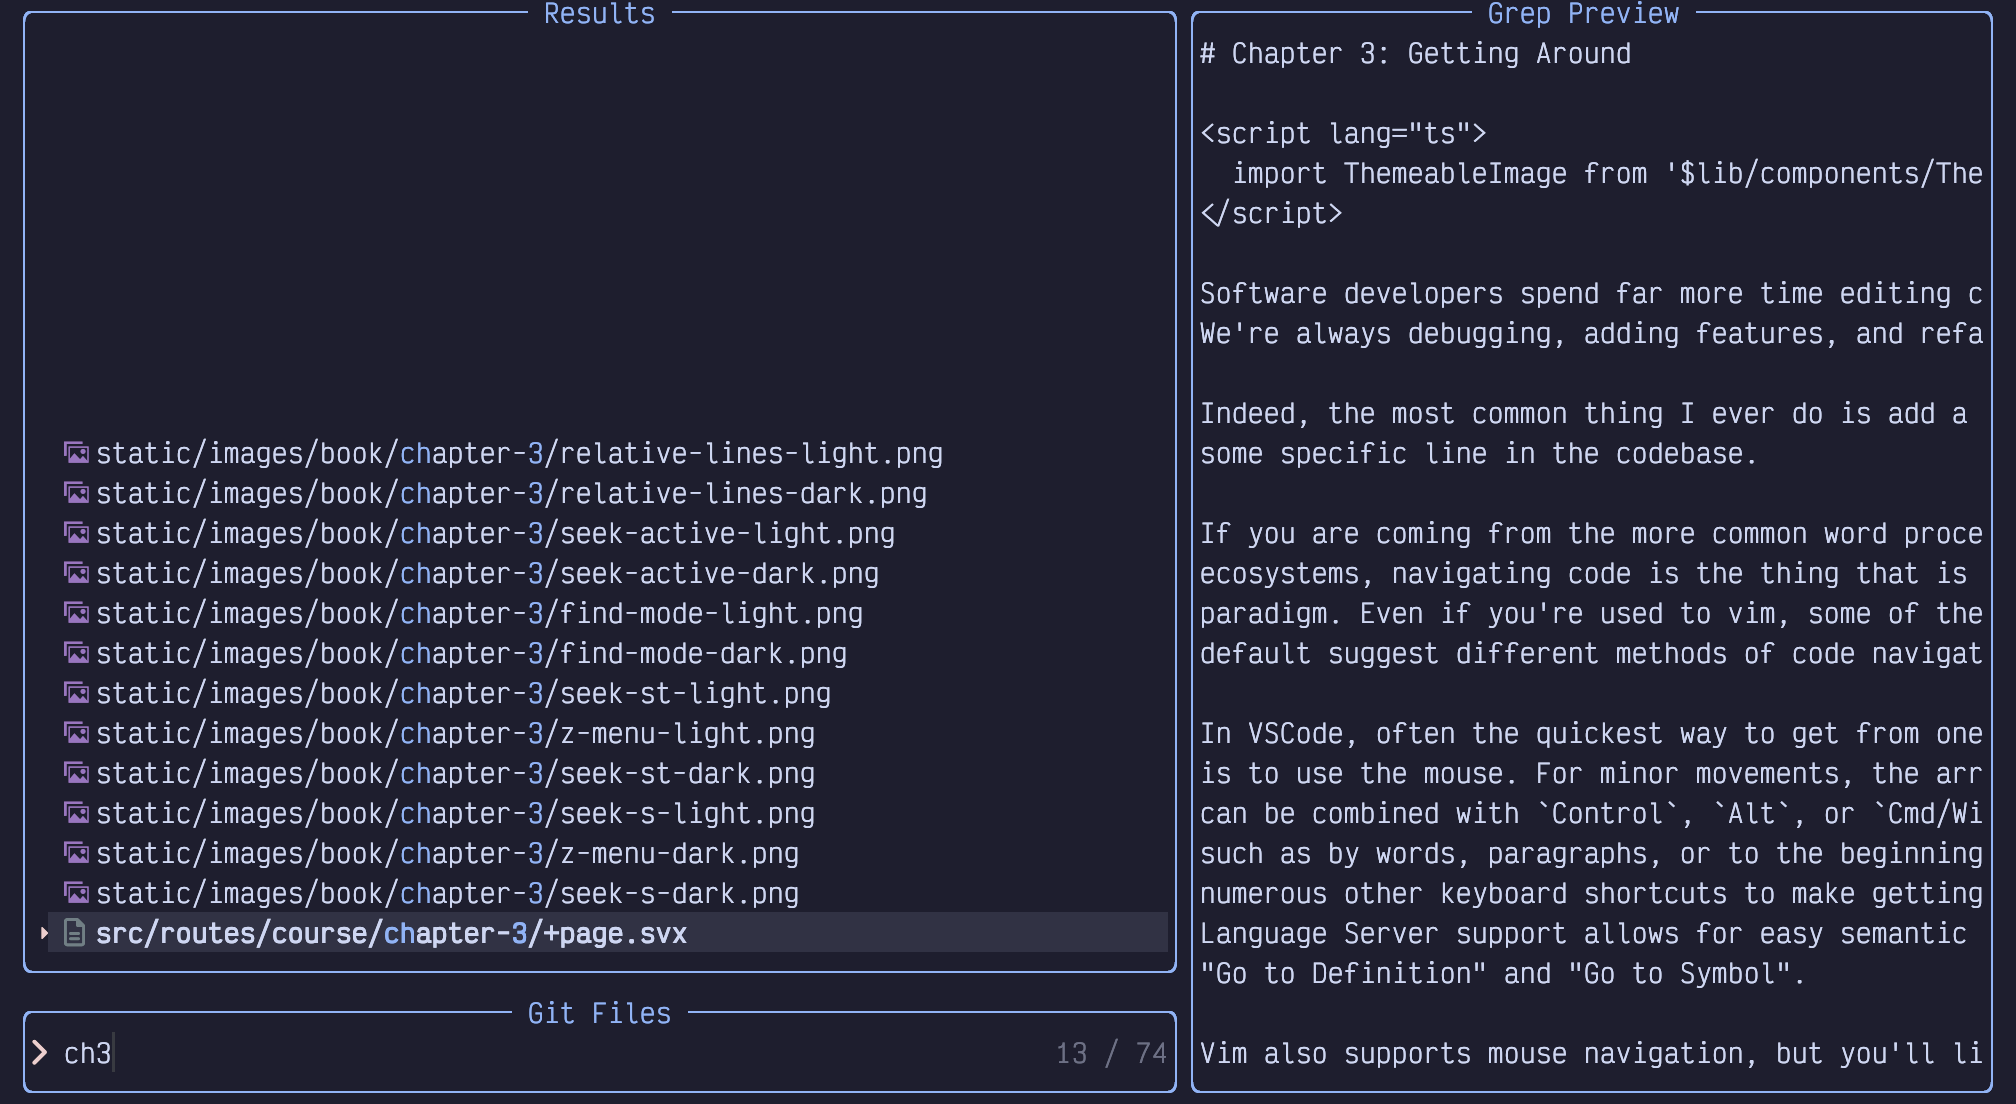Click image icon beside z-menu-light.png
Screen dimensions: 2016x1104
(x=76, y=733)
